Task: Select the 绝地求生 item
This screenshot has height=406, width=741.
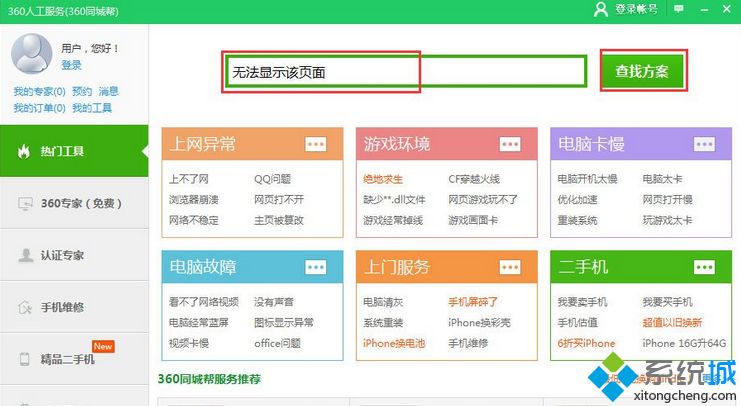Action: 383,179
